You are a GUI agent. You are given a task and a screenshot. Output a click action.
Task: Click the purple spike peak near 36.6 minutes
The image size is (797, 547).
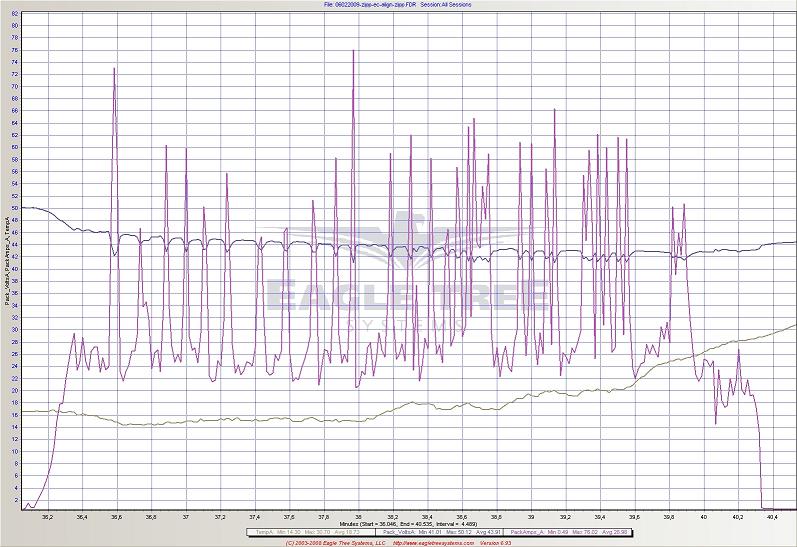[x=114, y=69]
